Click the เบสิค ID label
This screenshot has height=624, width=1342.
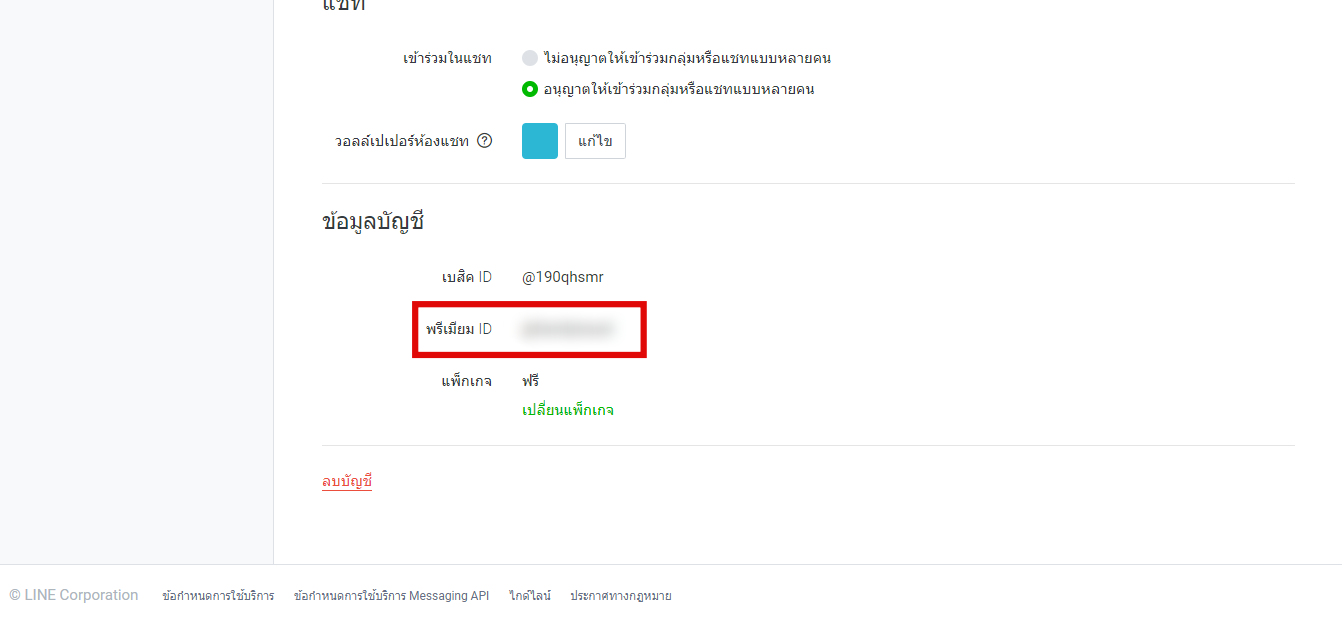coord(467,277)
